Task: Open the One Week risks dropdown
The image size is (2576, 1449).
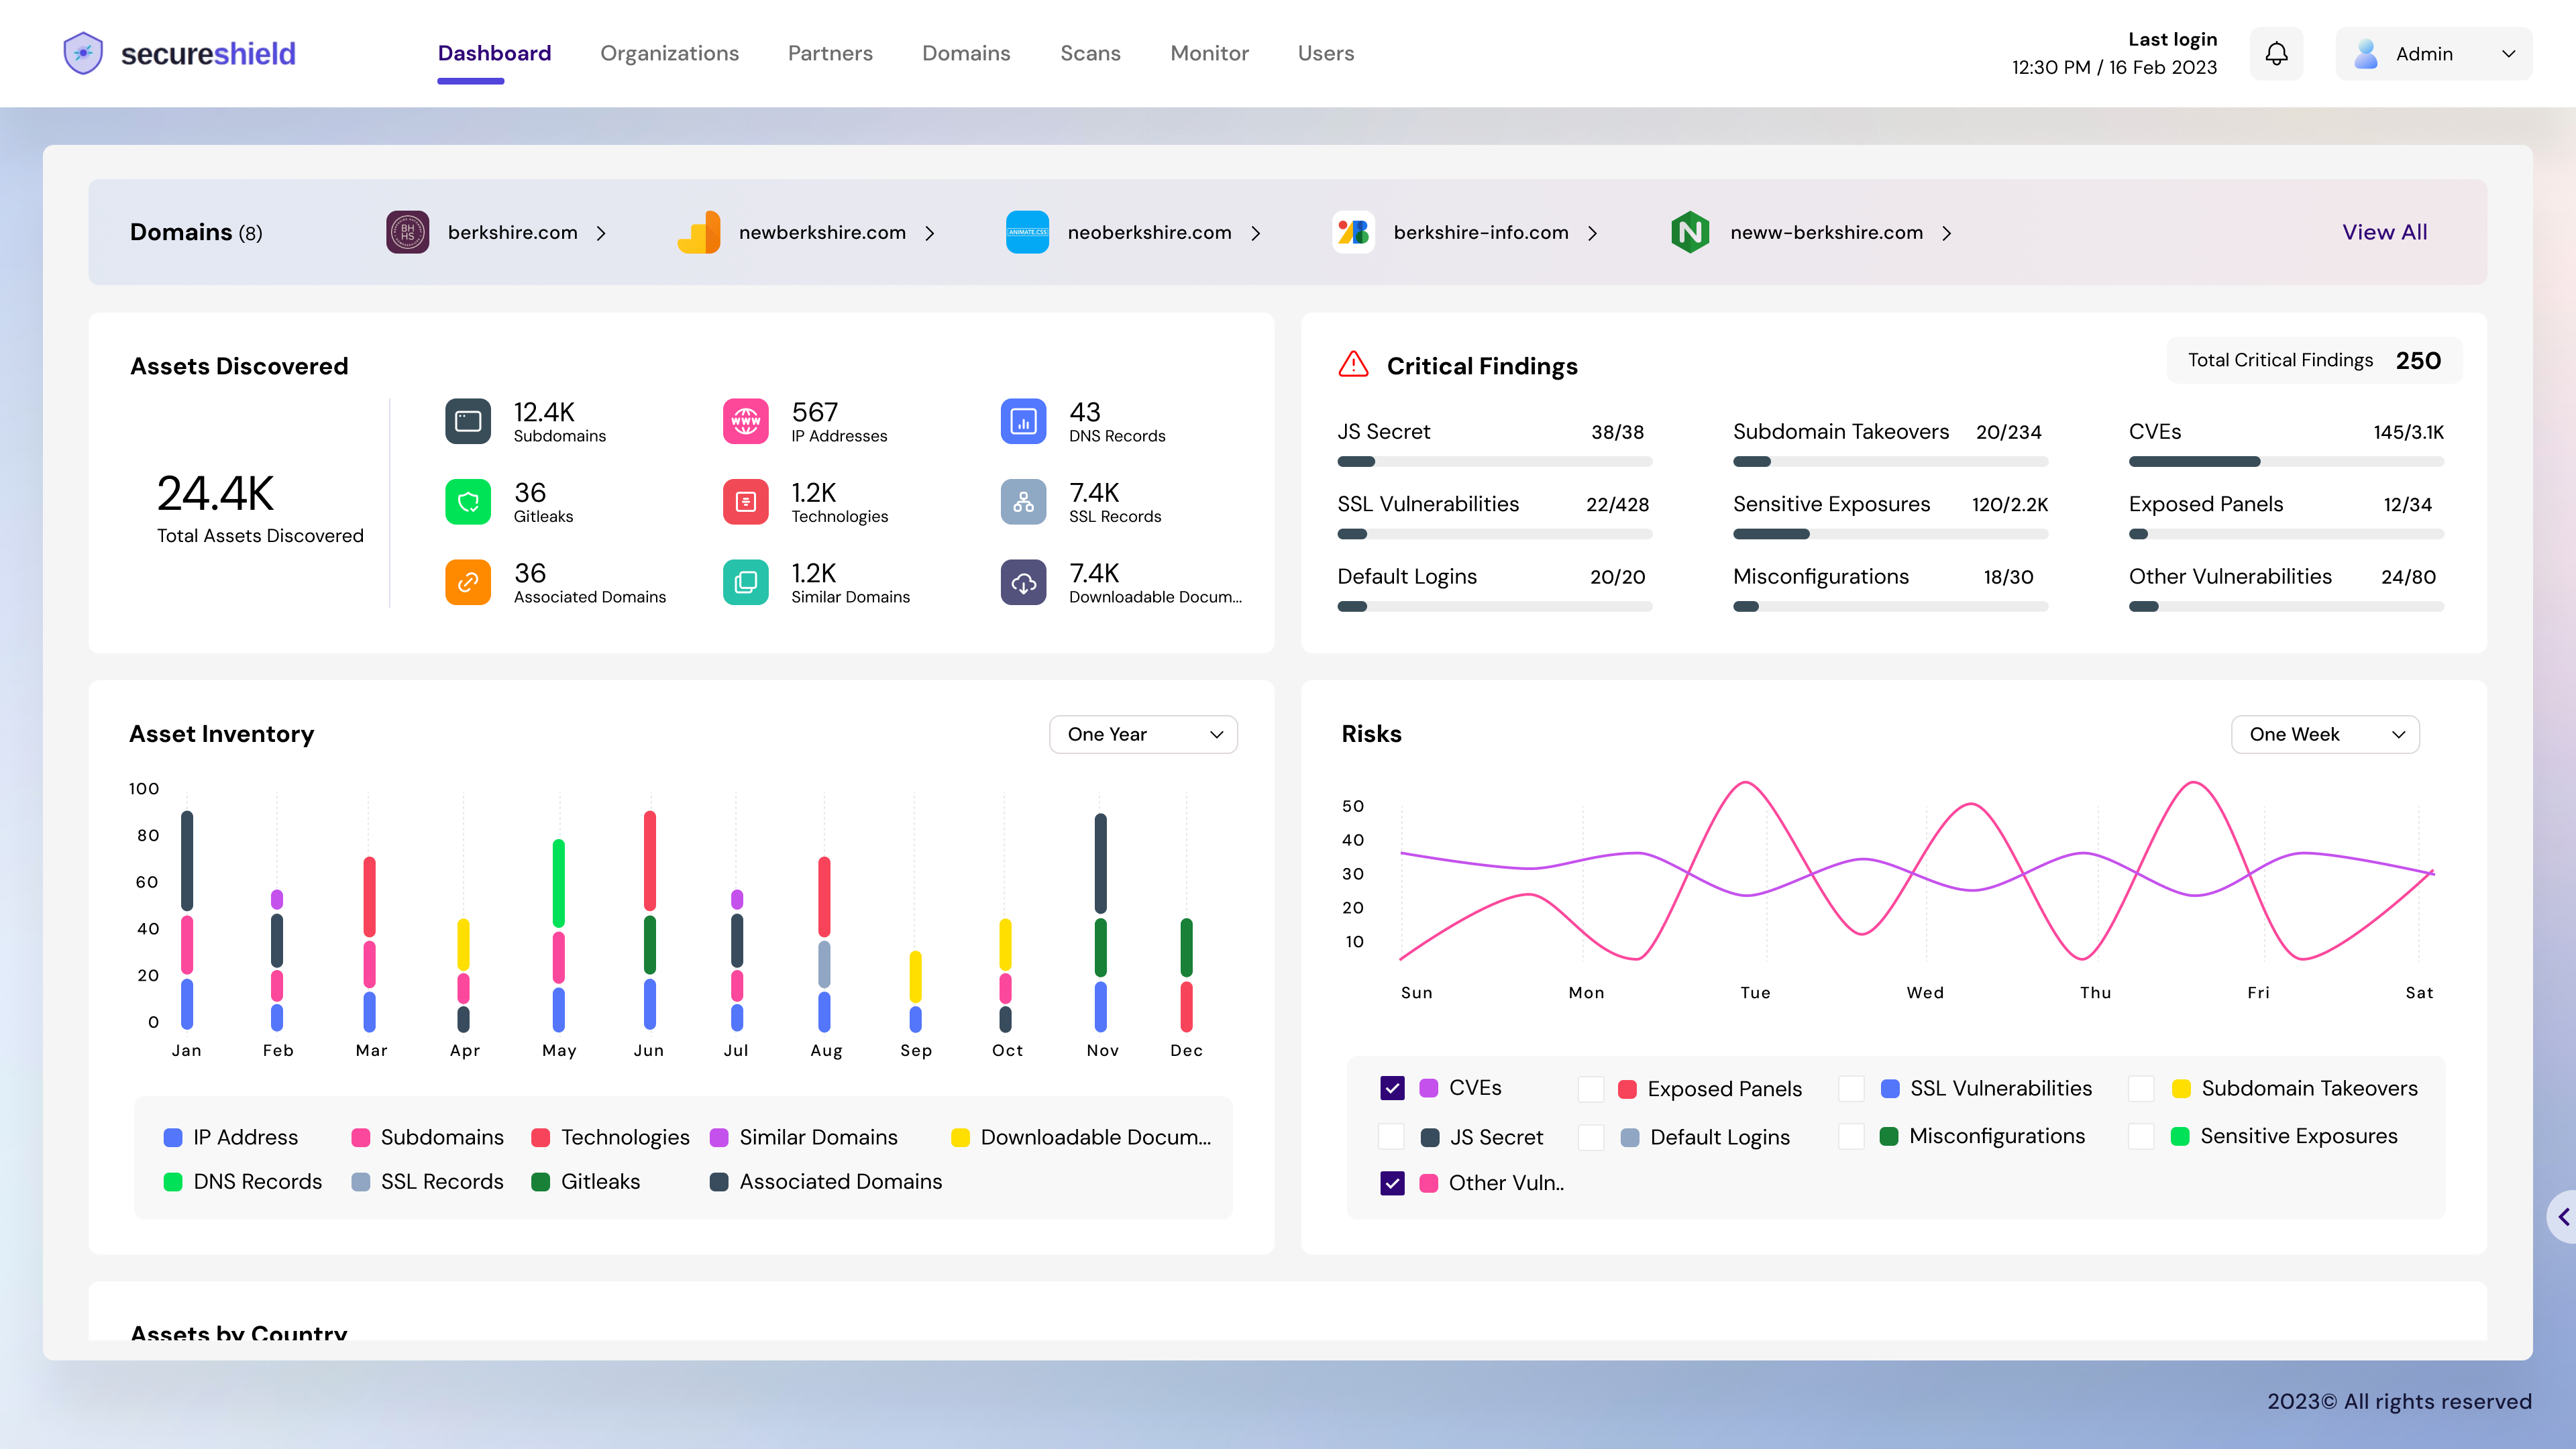Action: click(2324, 735)
